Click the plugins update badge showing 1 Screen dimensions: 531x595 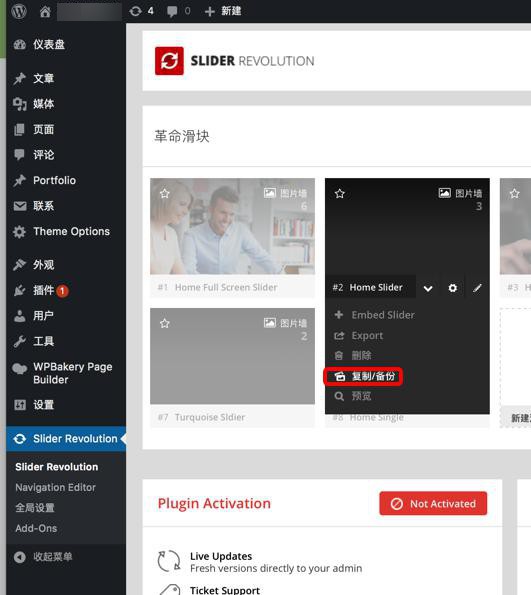(63, 291)
